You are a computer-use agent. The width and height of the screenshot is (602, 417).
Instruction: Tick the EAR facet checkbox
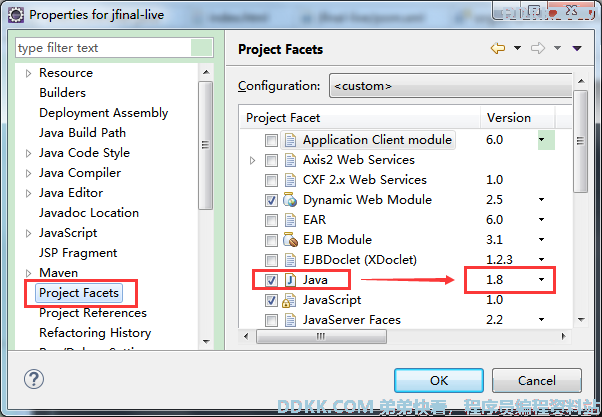[271, 220]
